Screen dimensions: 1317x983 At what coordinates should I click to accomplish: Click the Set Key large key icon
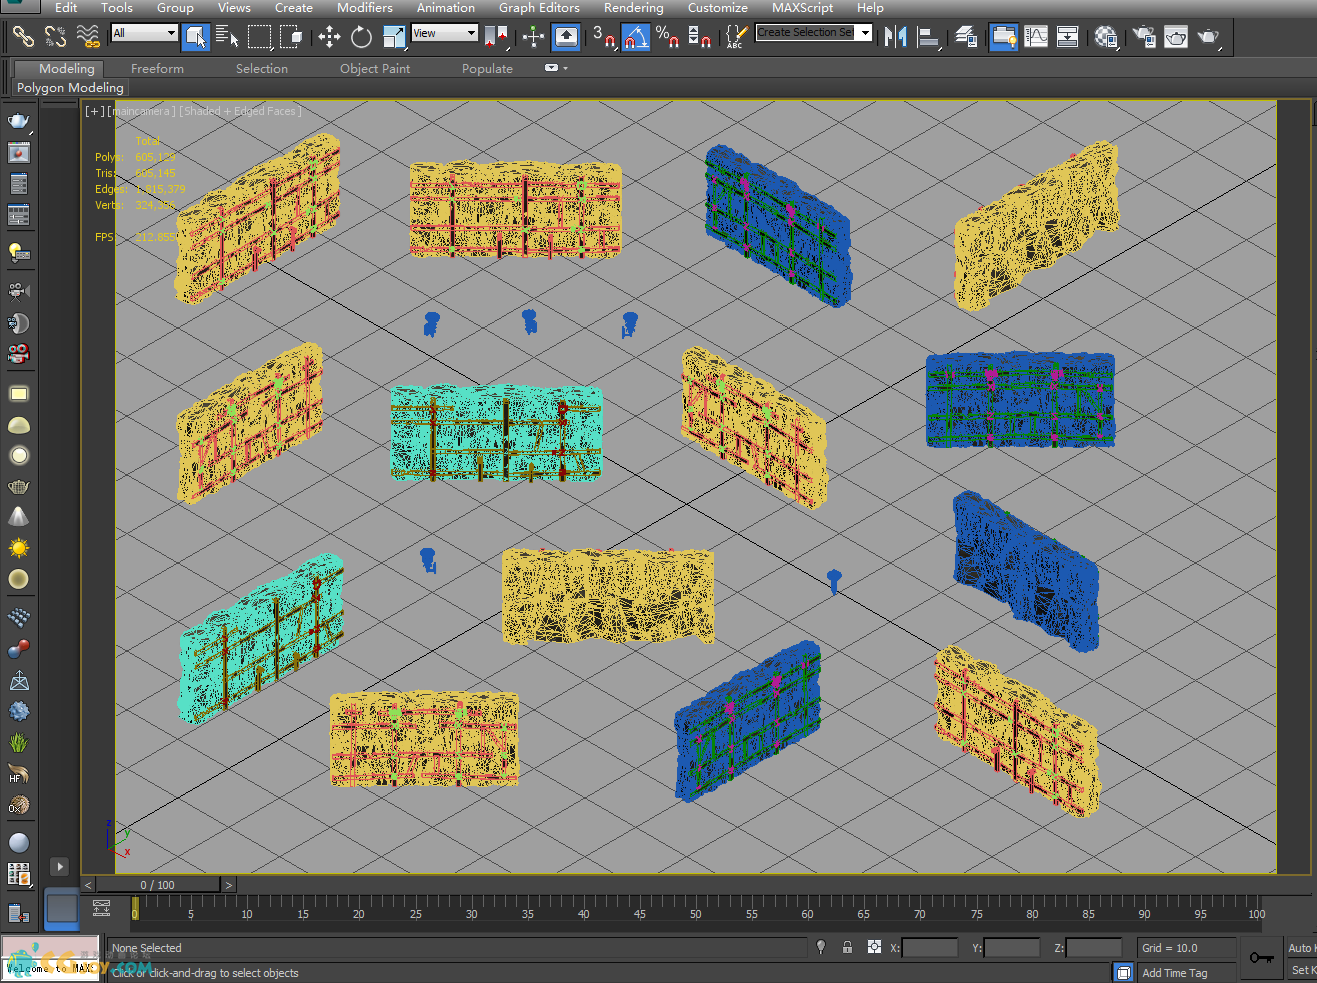point(1262,958)
